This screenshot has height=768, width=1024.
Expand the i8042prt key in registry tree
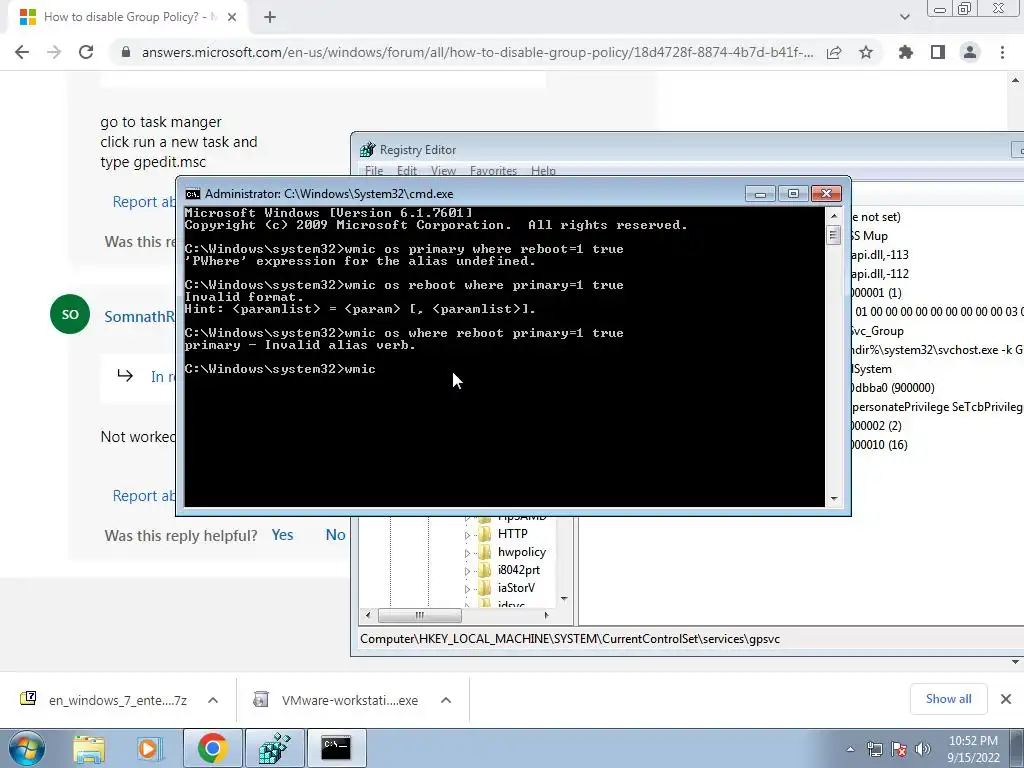[467, 571]
